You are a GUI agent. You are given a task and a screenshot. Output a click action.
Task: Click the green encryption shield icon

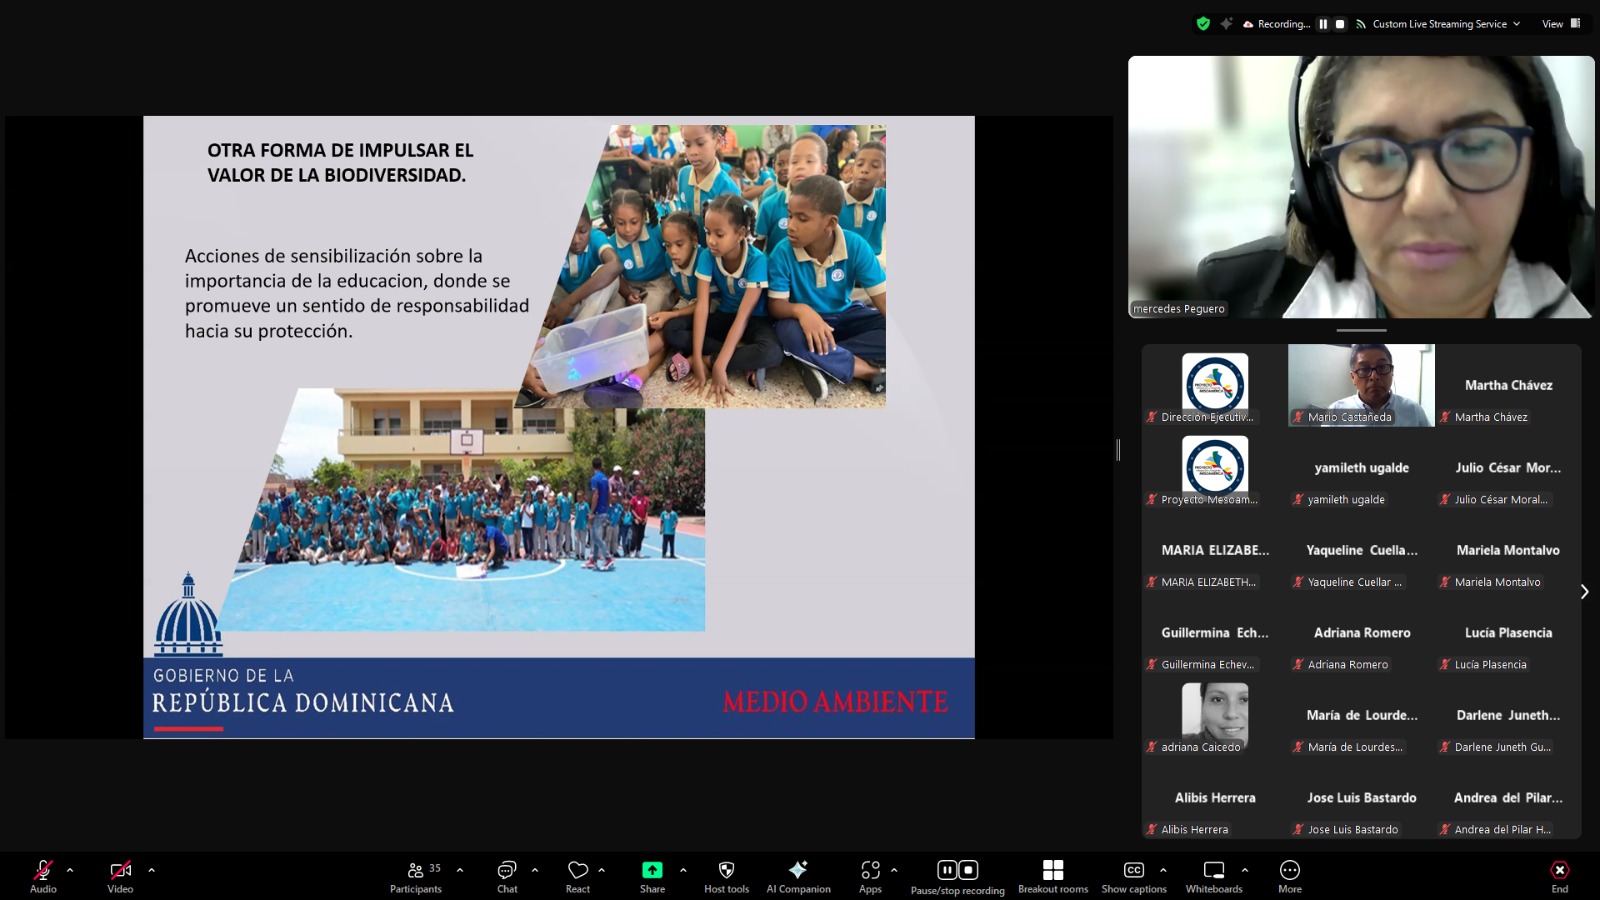pyautogui.click(x=1203, y=24)
